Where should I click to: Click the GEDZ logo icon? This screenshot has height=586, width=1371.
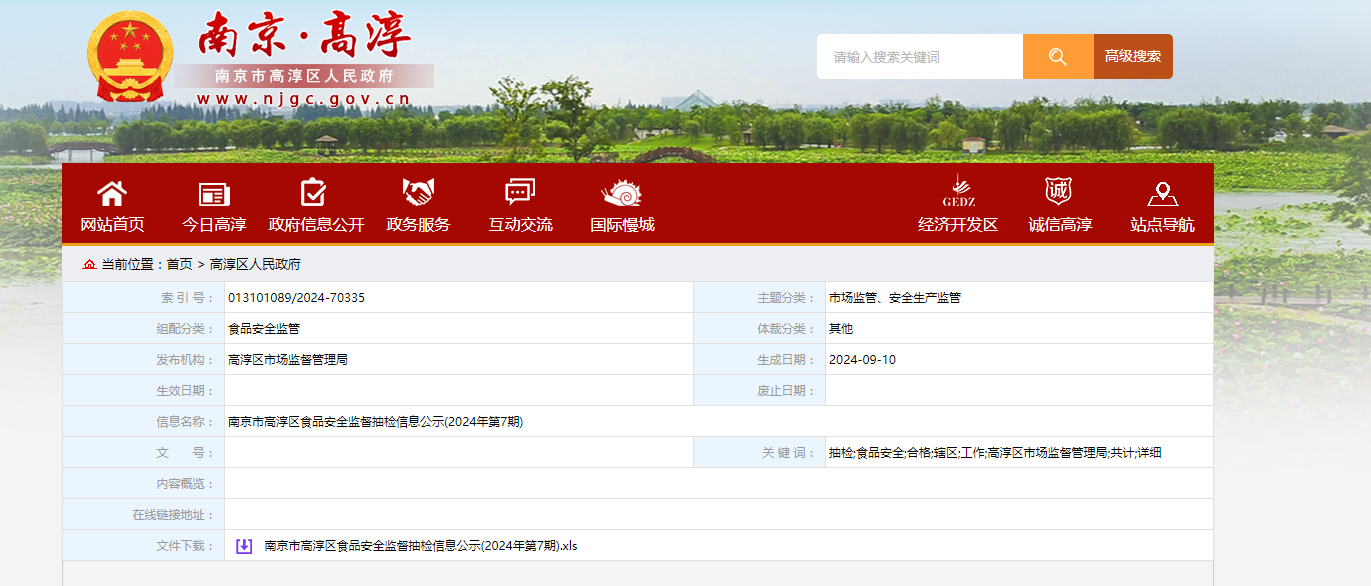958,191
